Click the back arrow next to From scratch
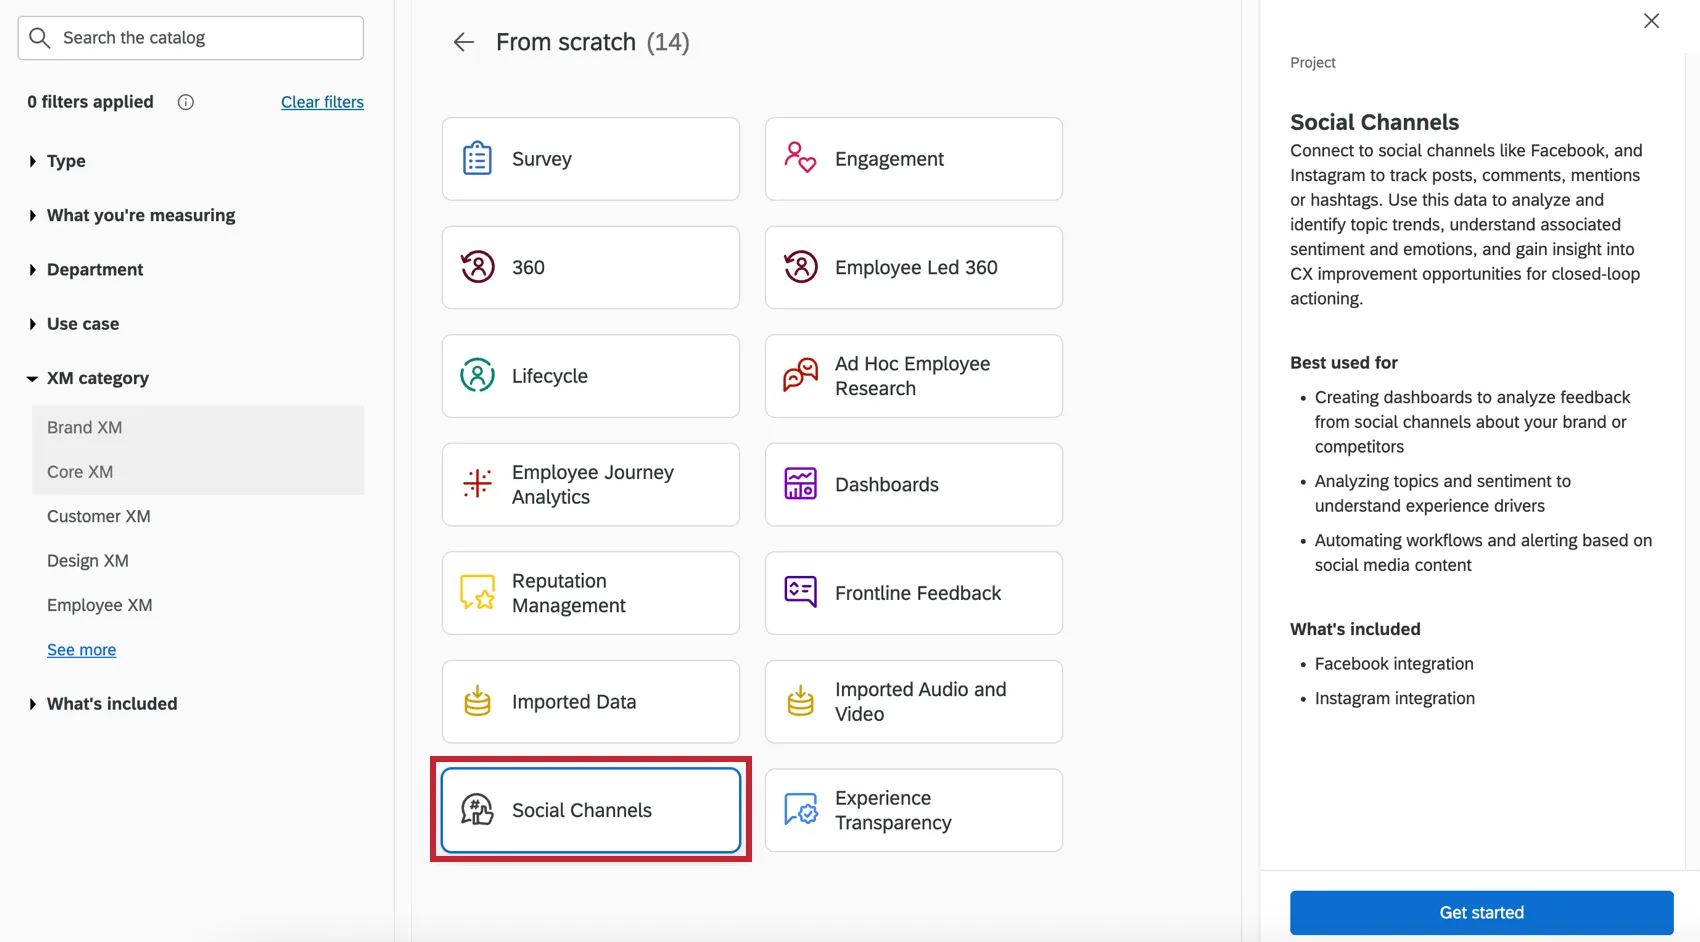1700x942 pixels. click(463, 42)
